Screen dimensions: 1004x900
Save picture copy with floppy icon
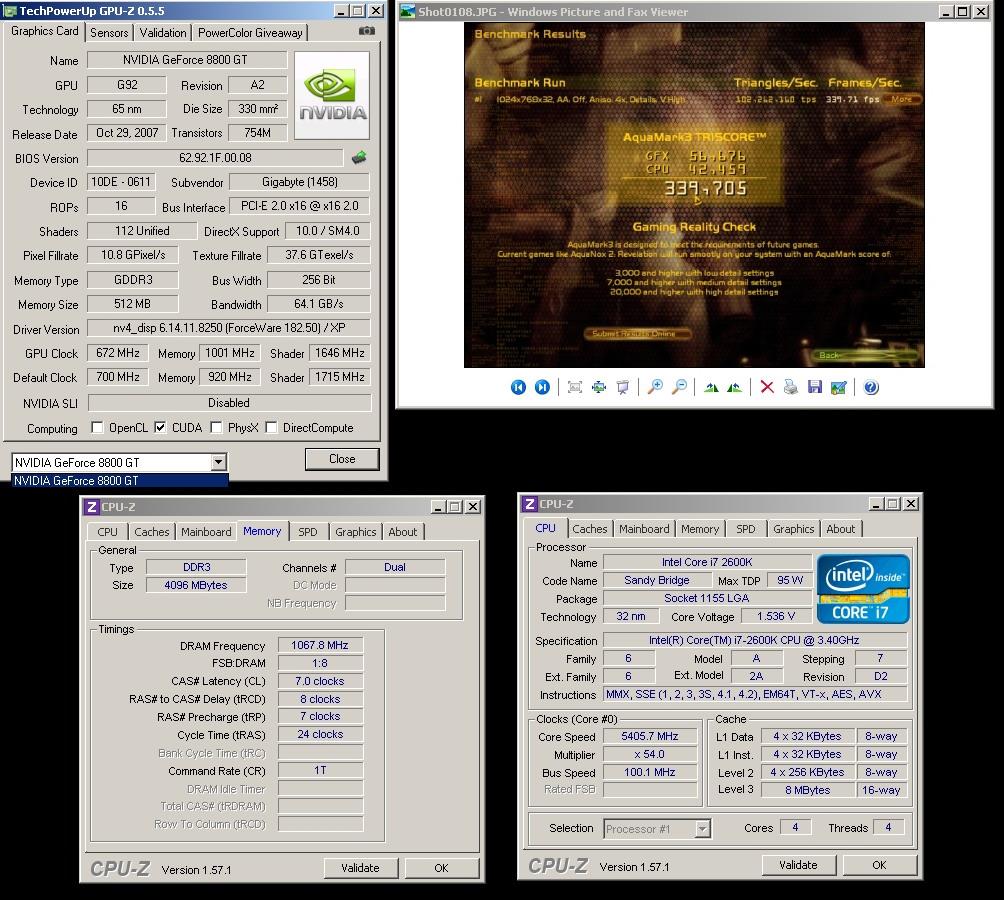(814, 387)
